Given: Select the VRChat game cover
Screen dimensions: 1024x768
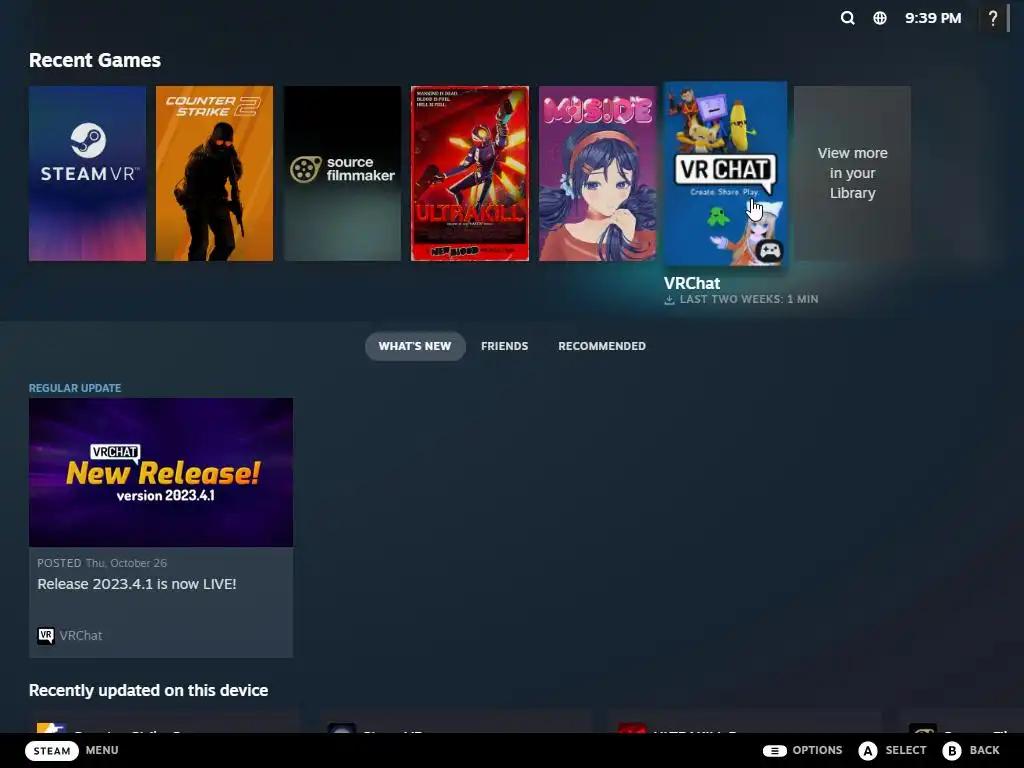Looking at the screenshot, I should point(725,174).
